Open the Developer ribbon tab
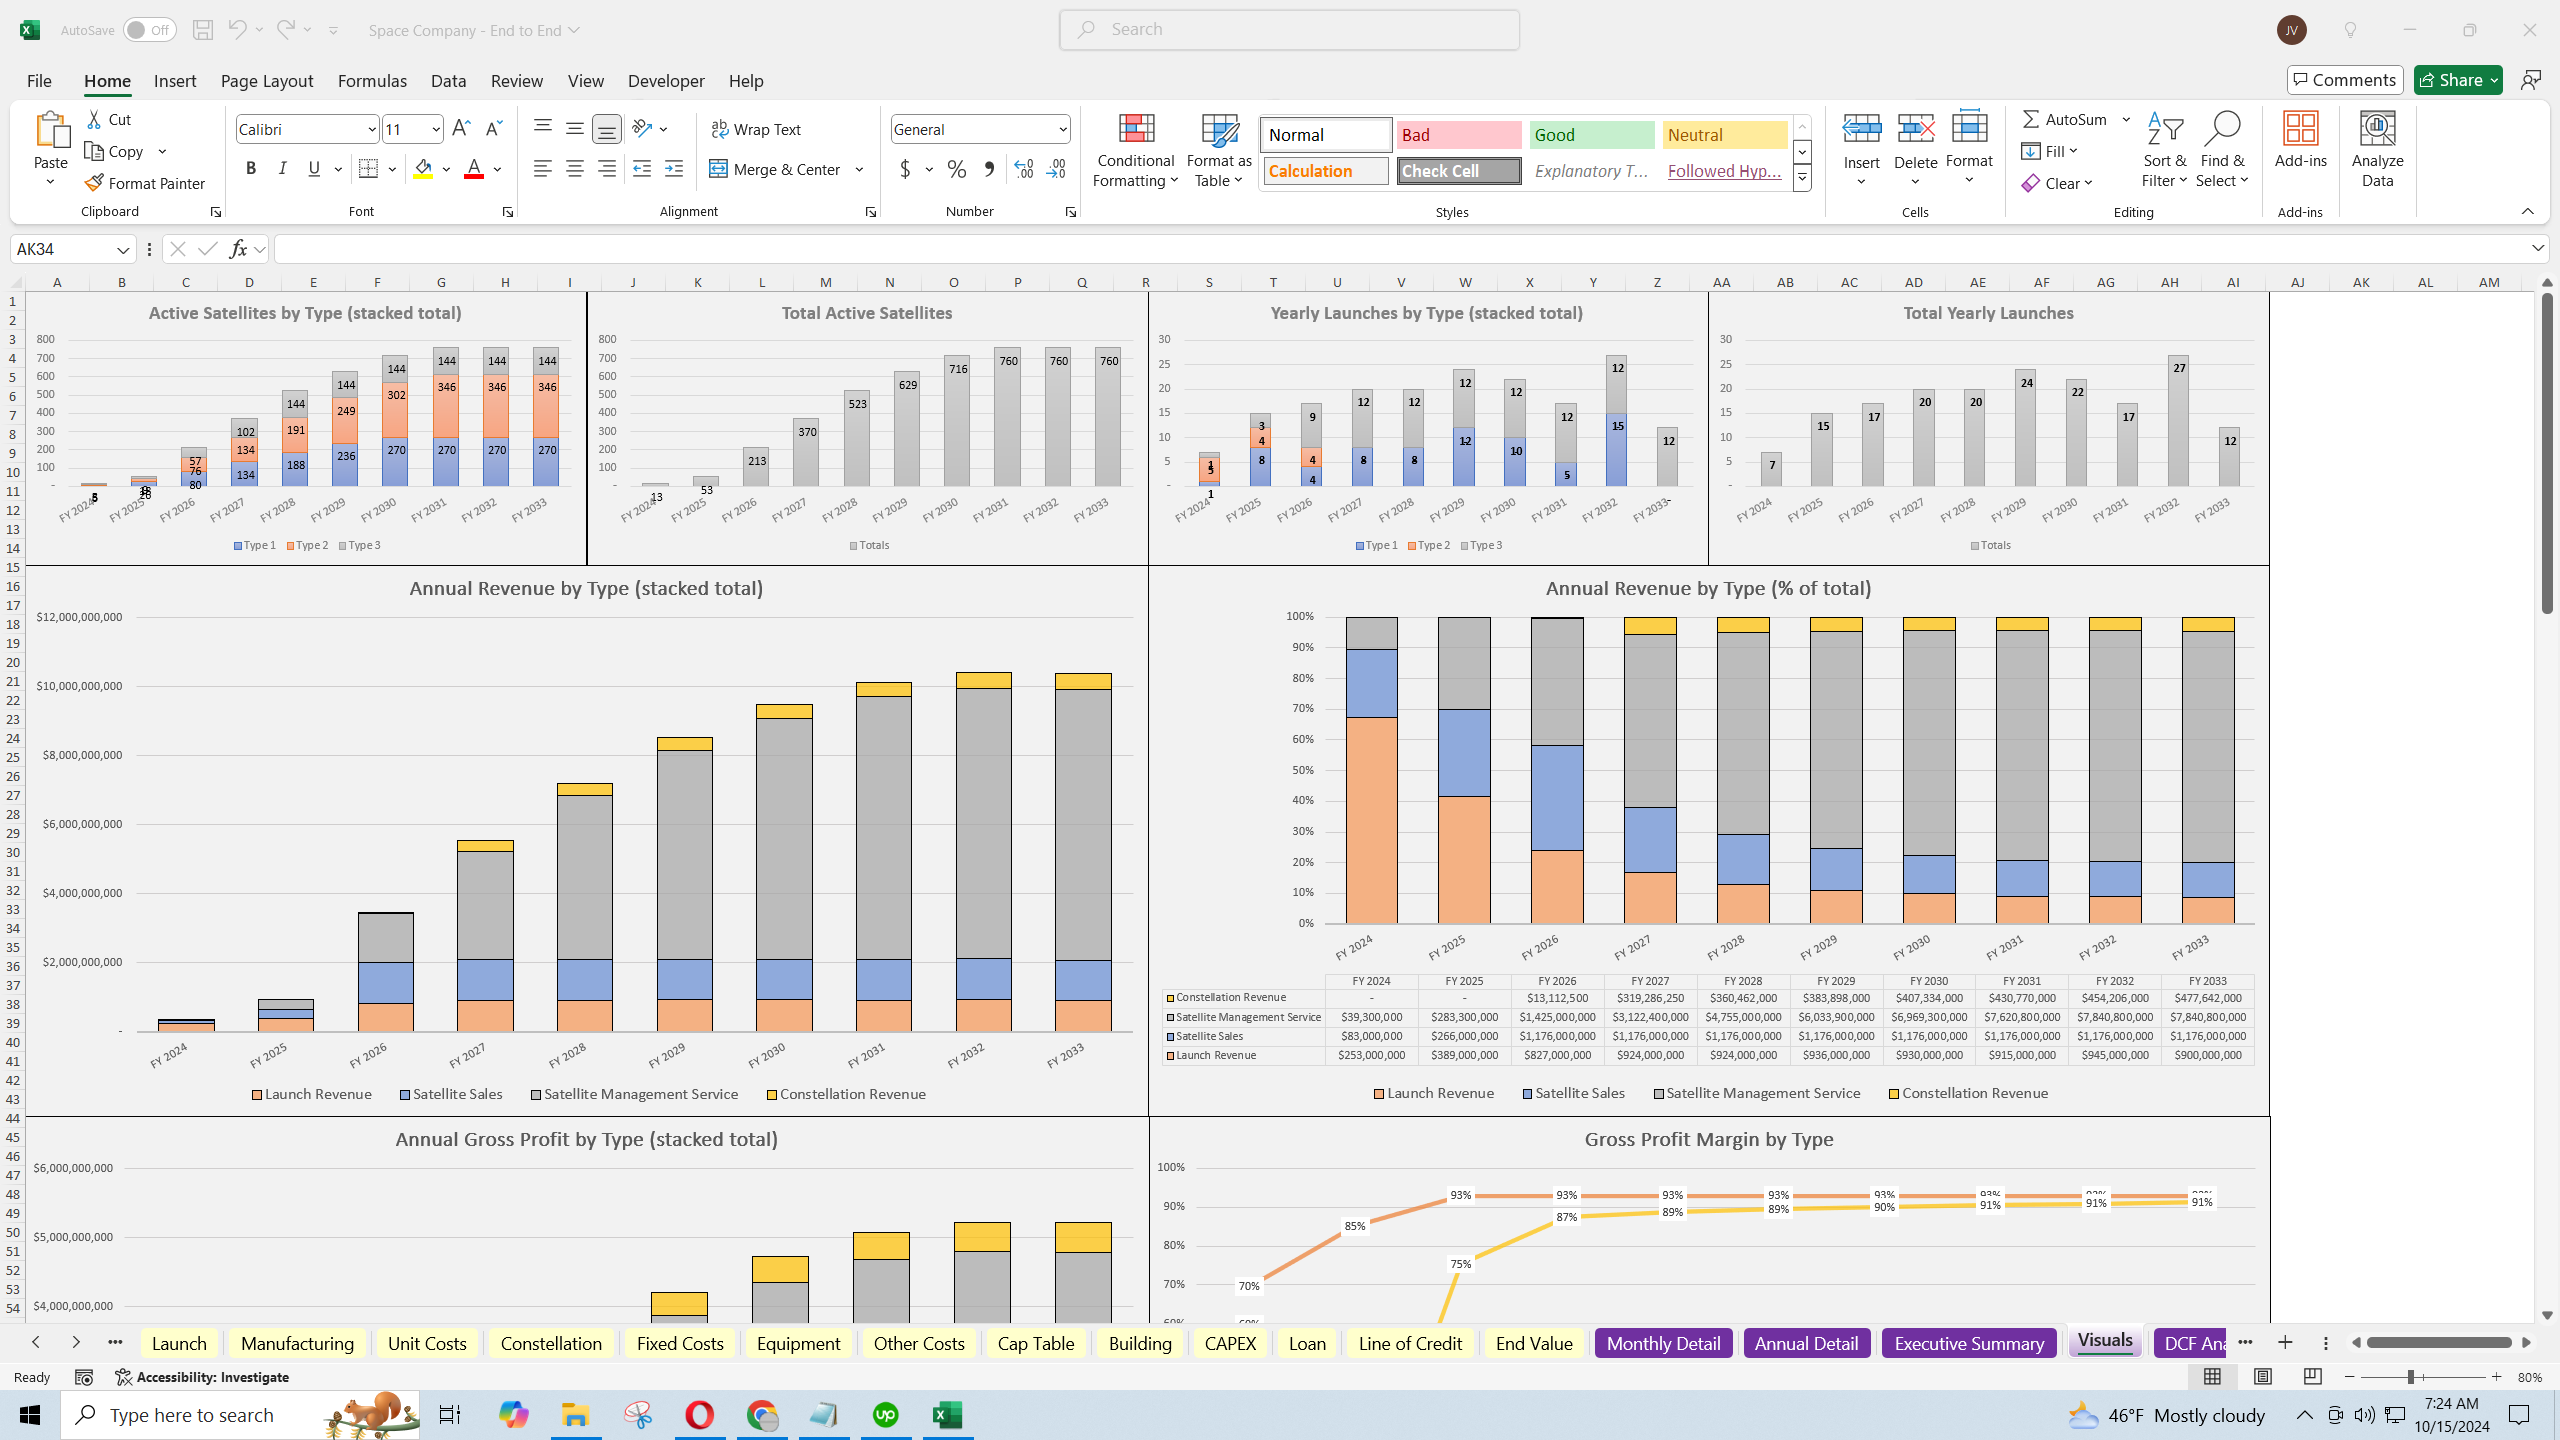Screen dimensions: 2560x1440 coord(666,81)
